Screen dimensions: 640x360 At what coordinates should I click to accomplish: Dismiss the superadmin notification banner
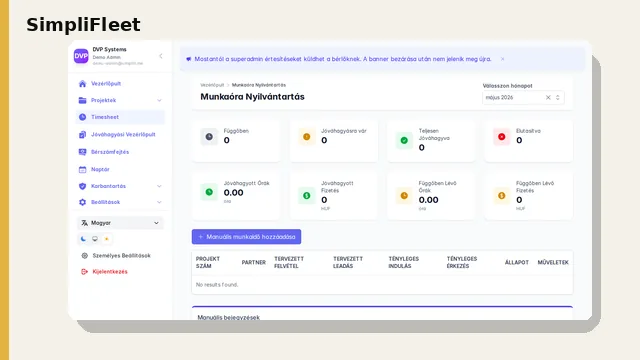502,59
